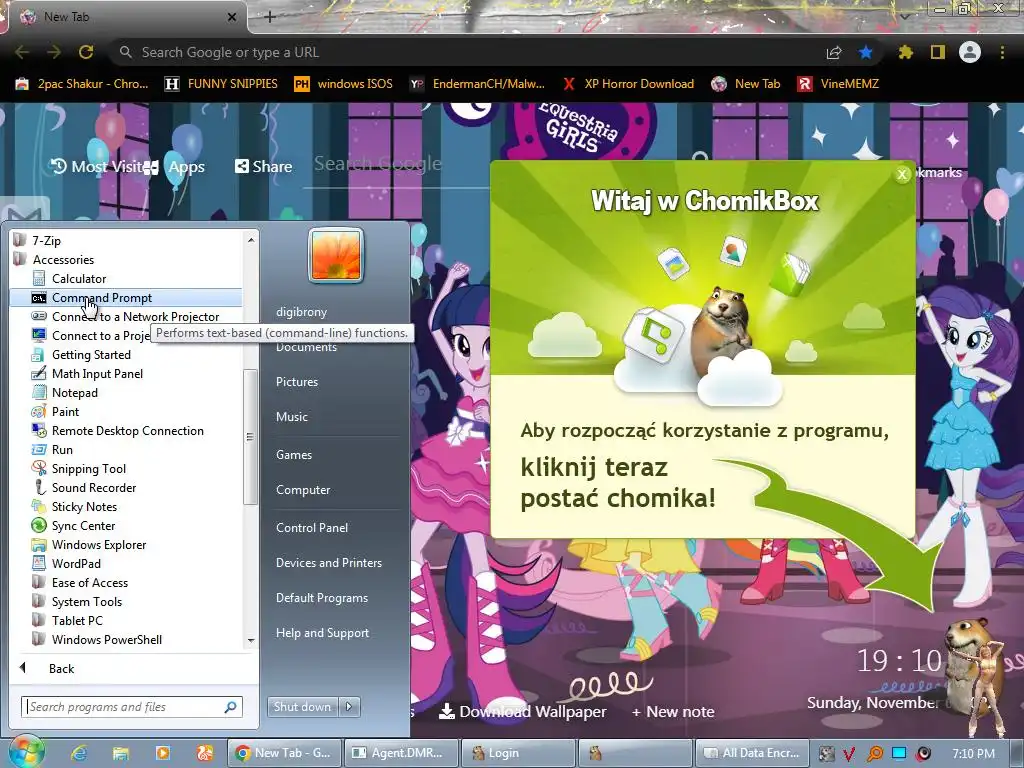Launch Paint via its palette icon

39,412
